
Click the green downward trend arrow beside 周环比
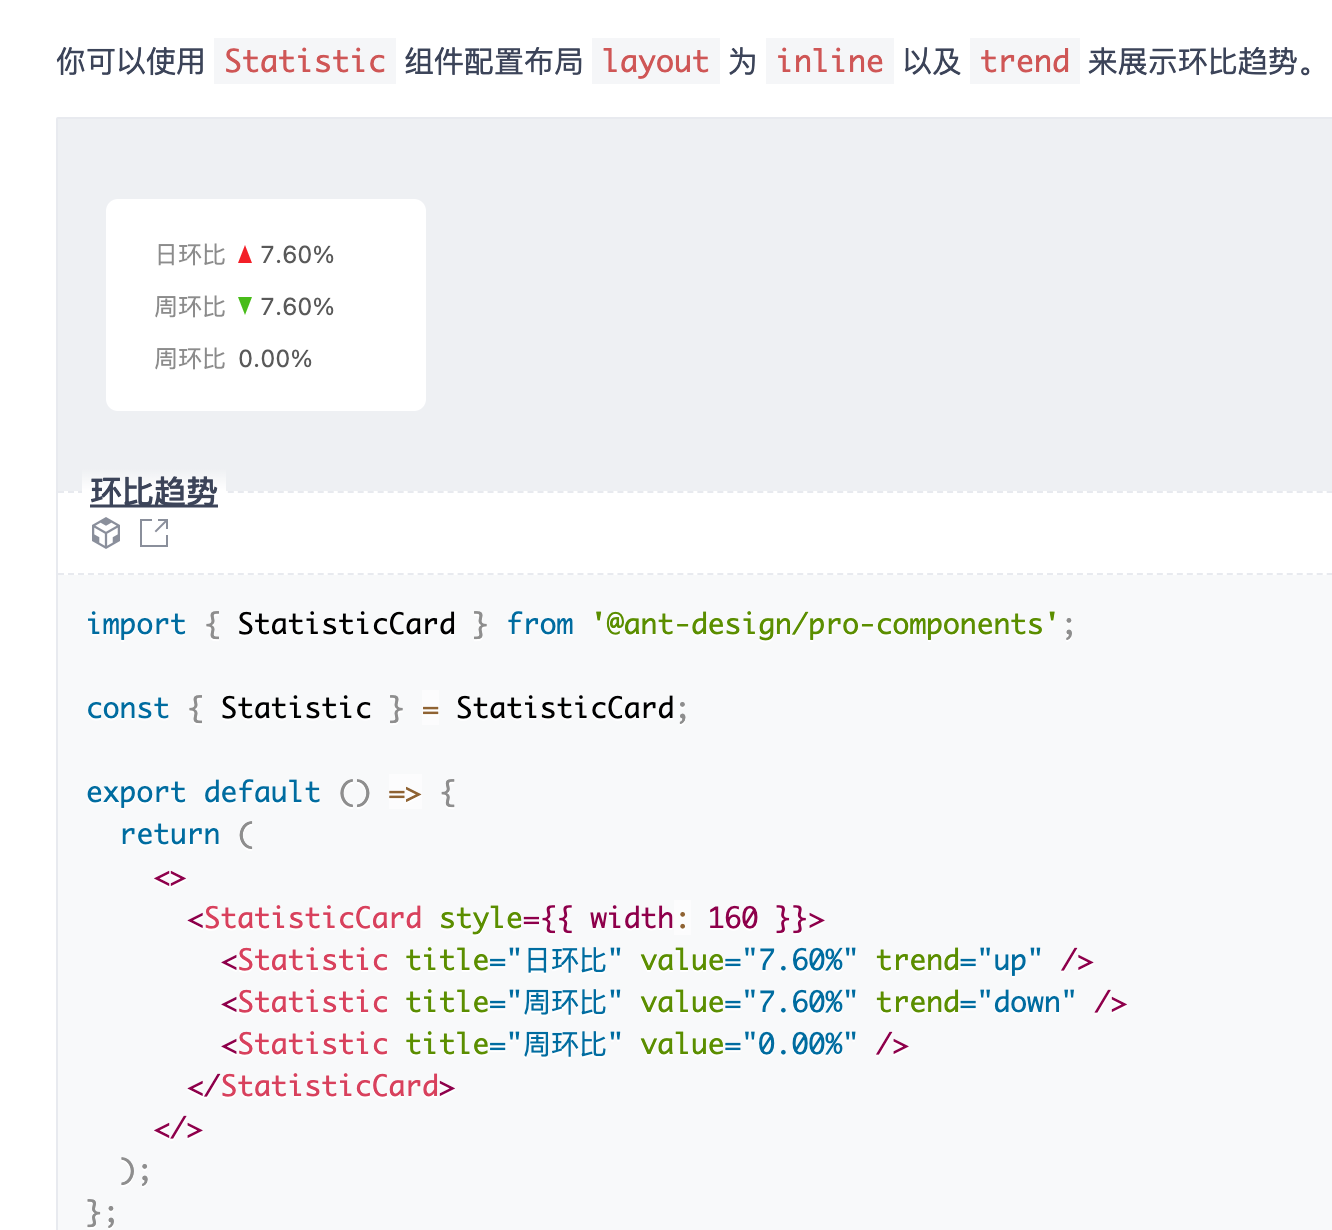tap(246, 306)
